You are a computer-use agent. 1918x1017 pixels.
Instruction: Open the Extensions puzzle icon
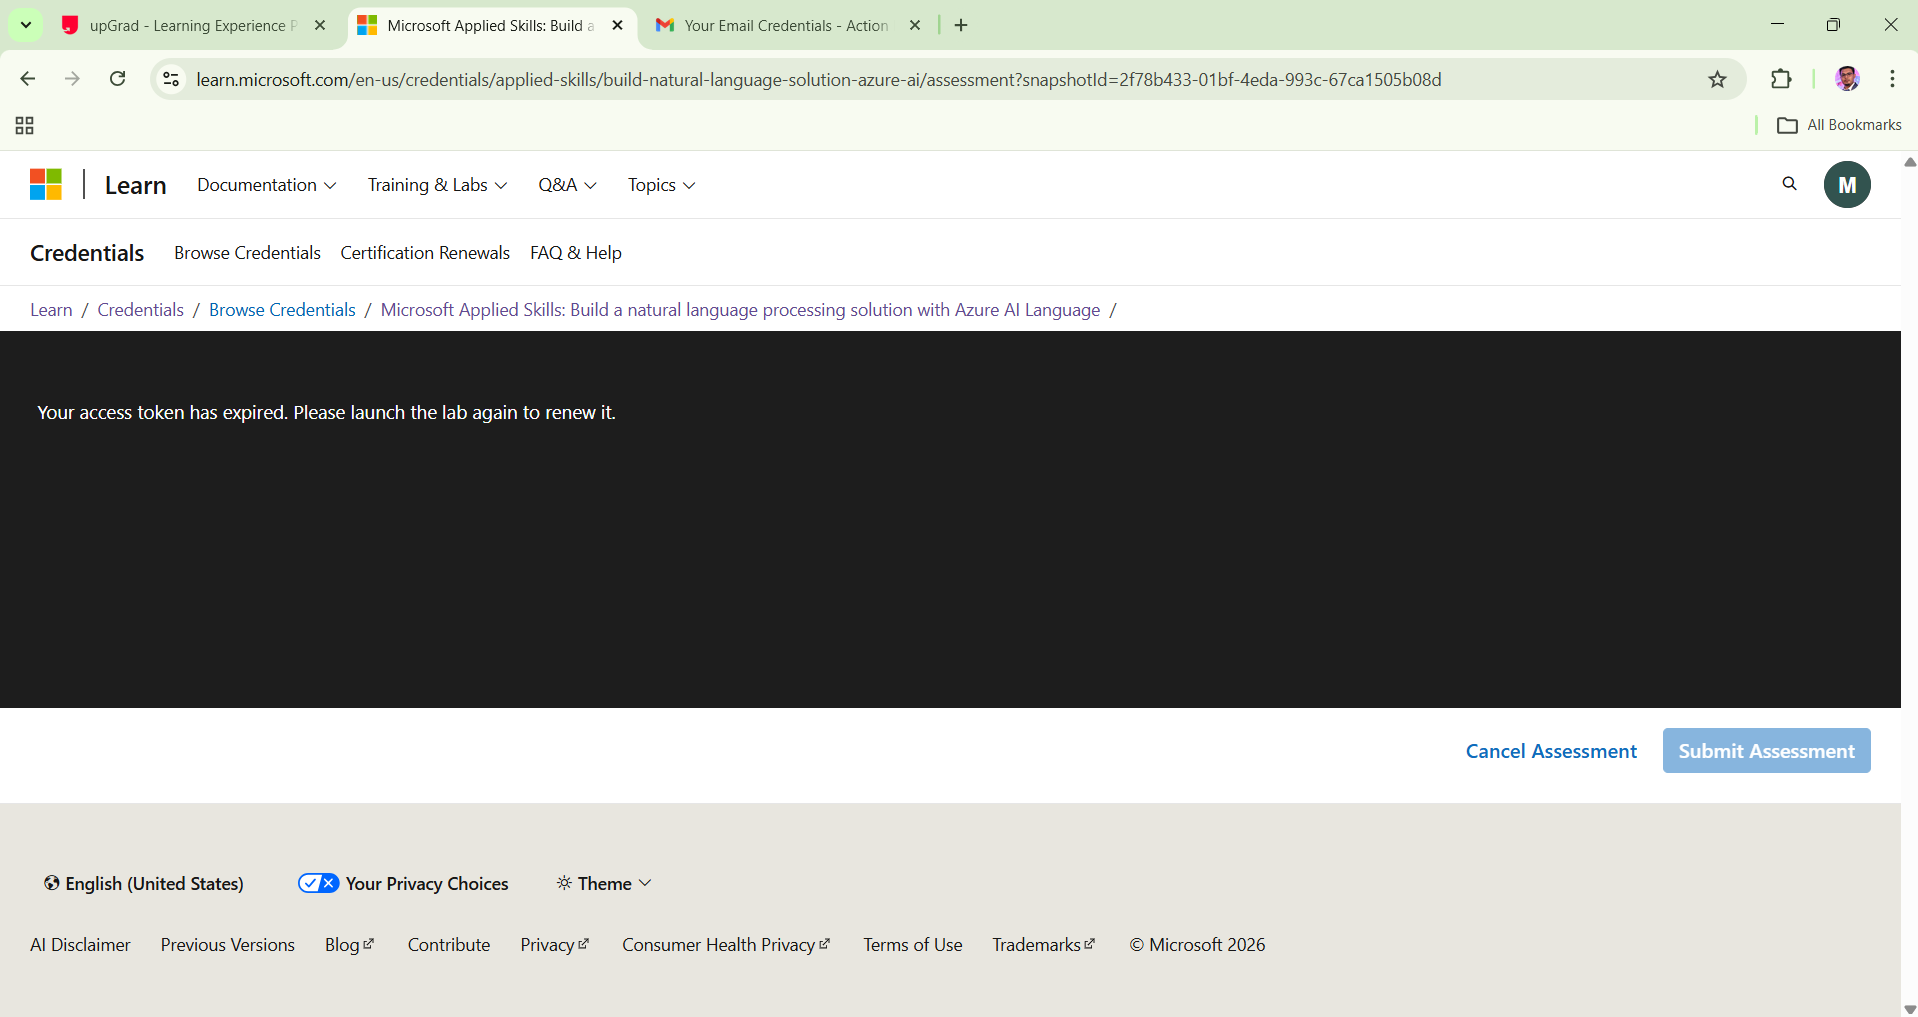[x=1781, y=79]
